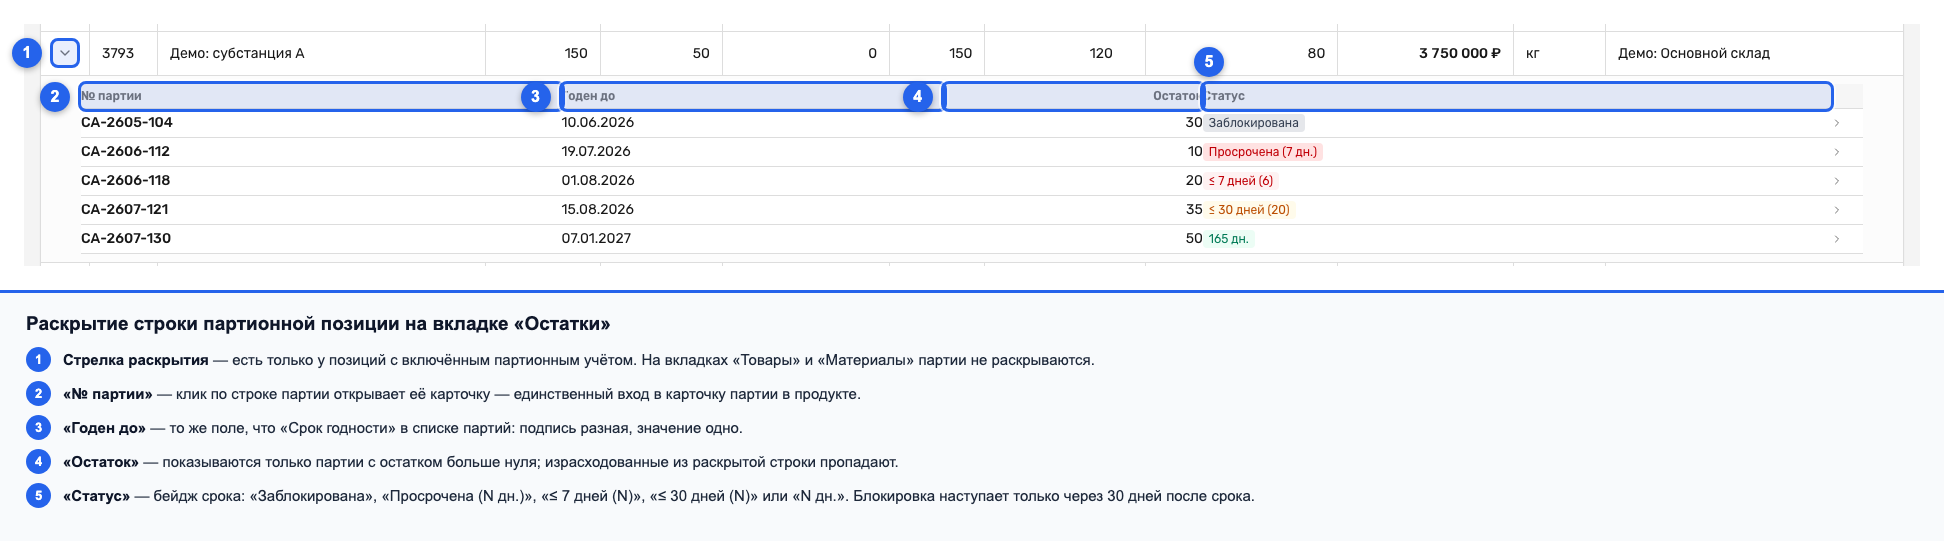Click remaining quantity 30 in CA-2605-104 row

pyautogui.click(x=1194, y=123)
